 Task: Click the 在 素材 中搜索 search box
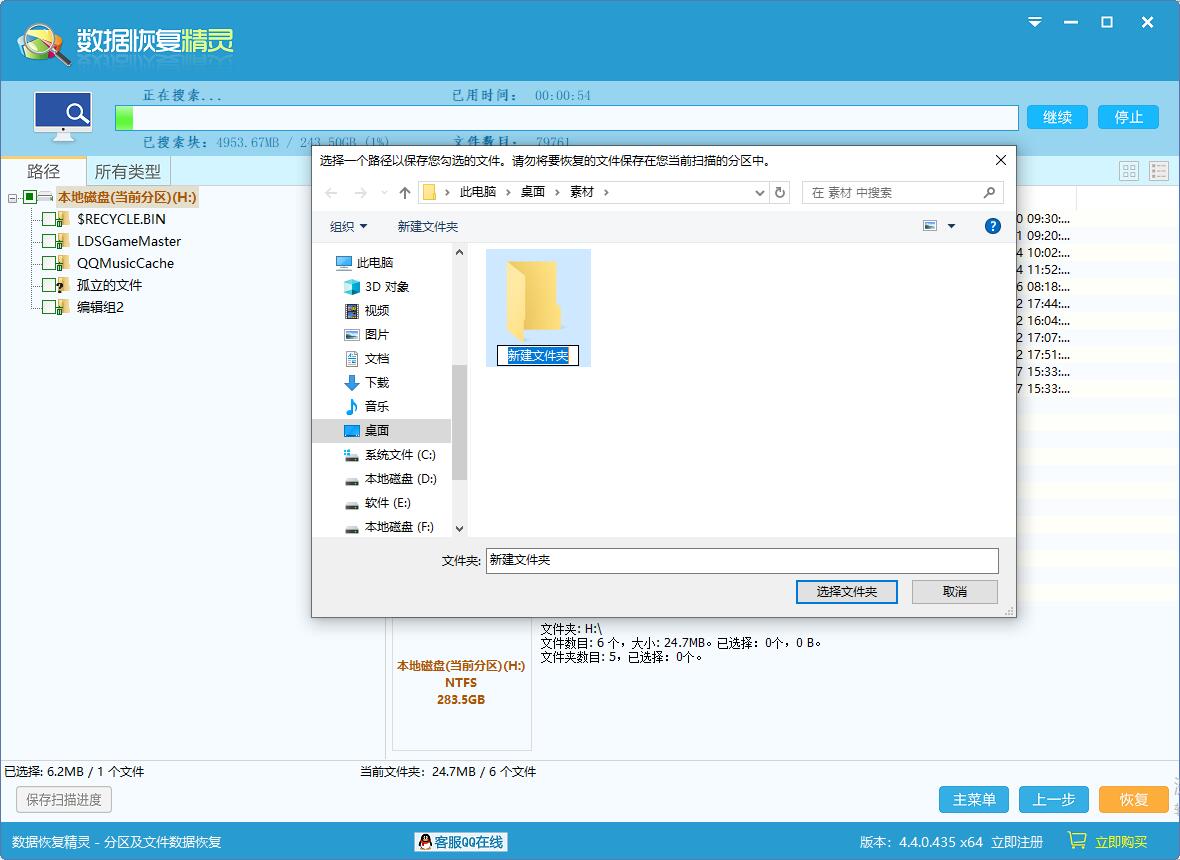(902, 193)
